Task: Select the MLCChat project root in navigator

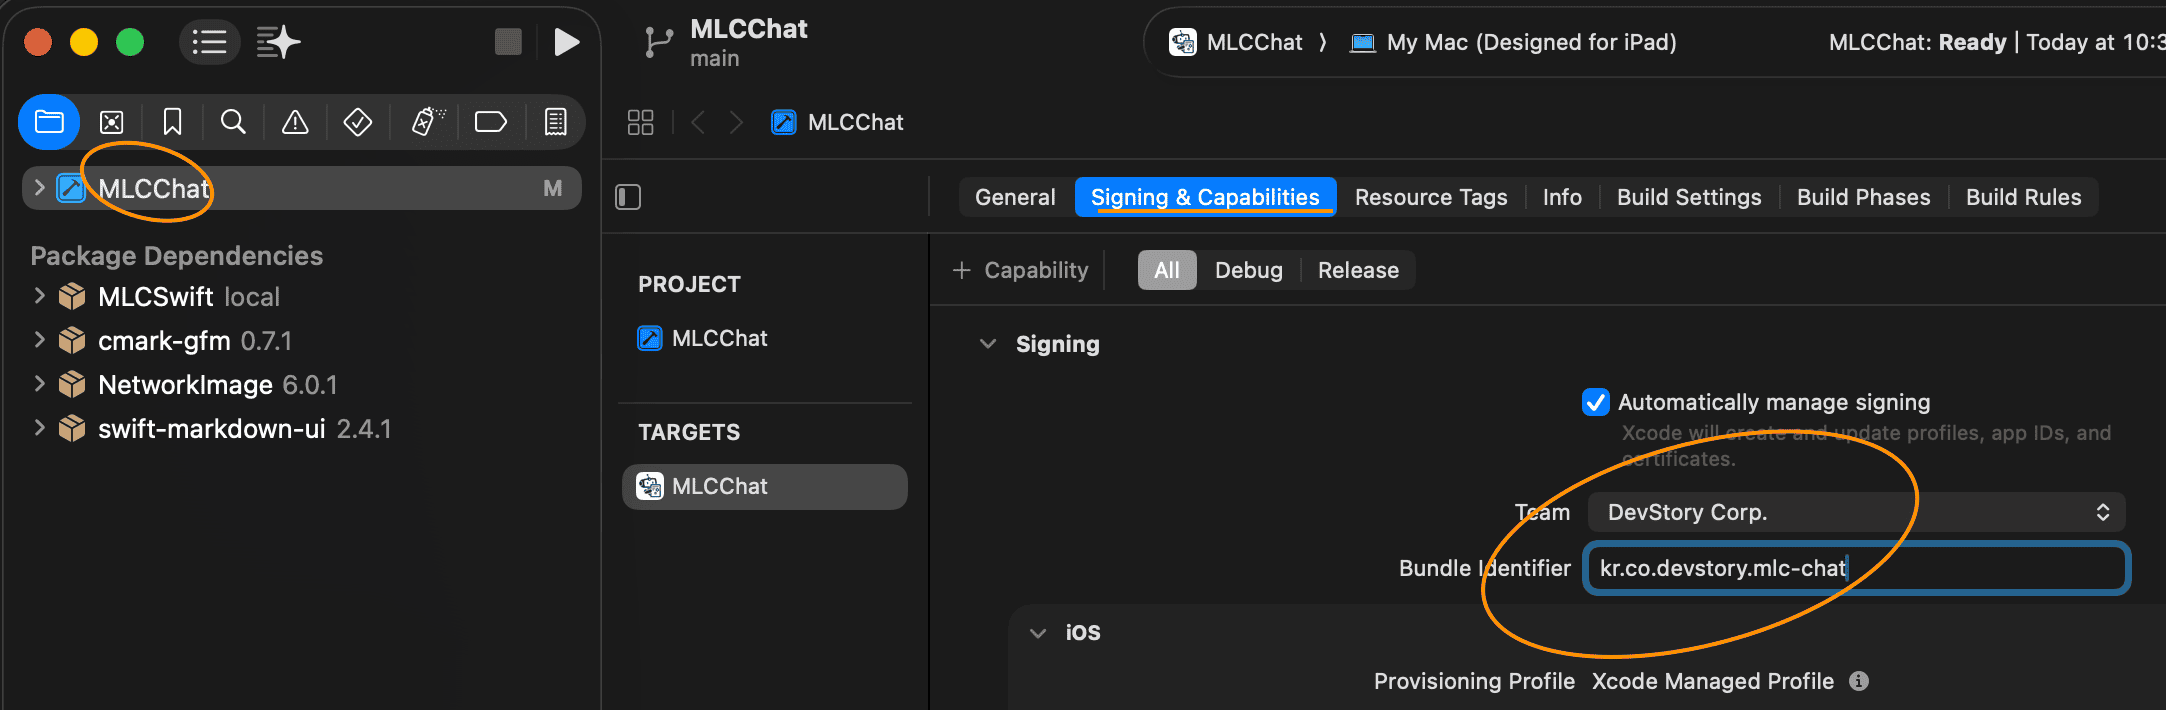Action: (x=302, y=188)
